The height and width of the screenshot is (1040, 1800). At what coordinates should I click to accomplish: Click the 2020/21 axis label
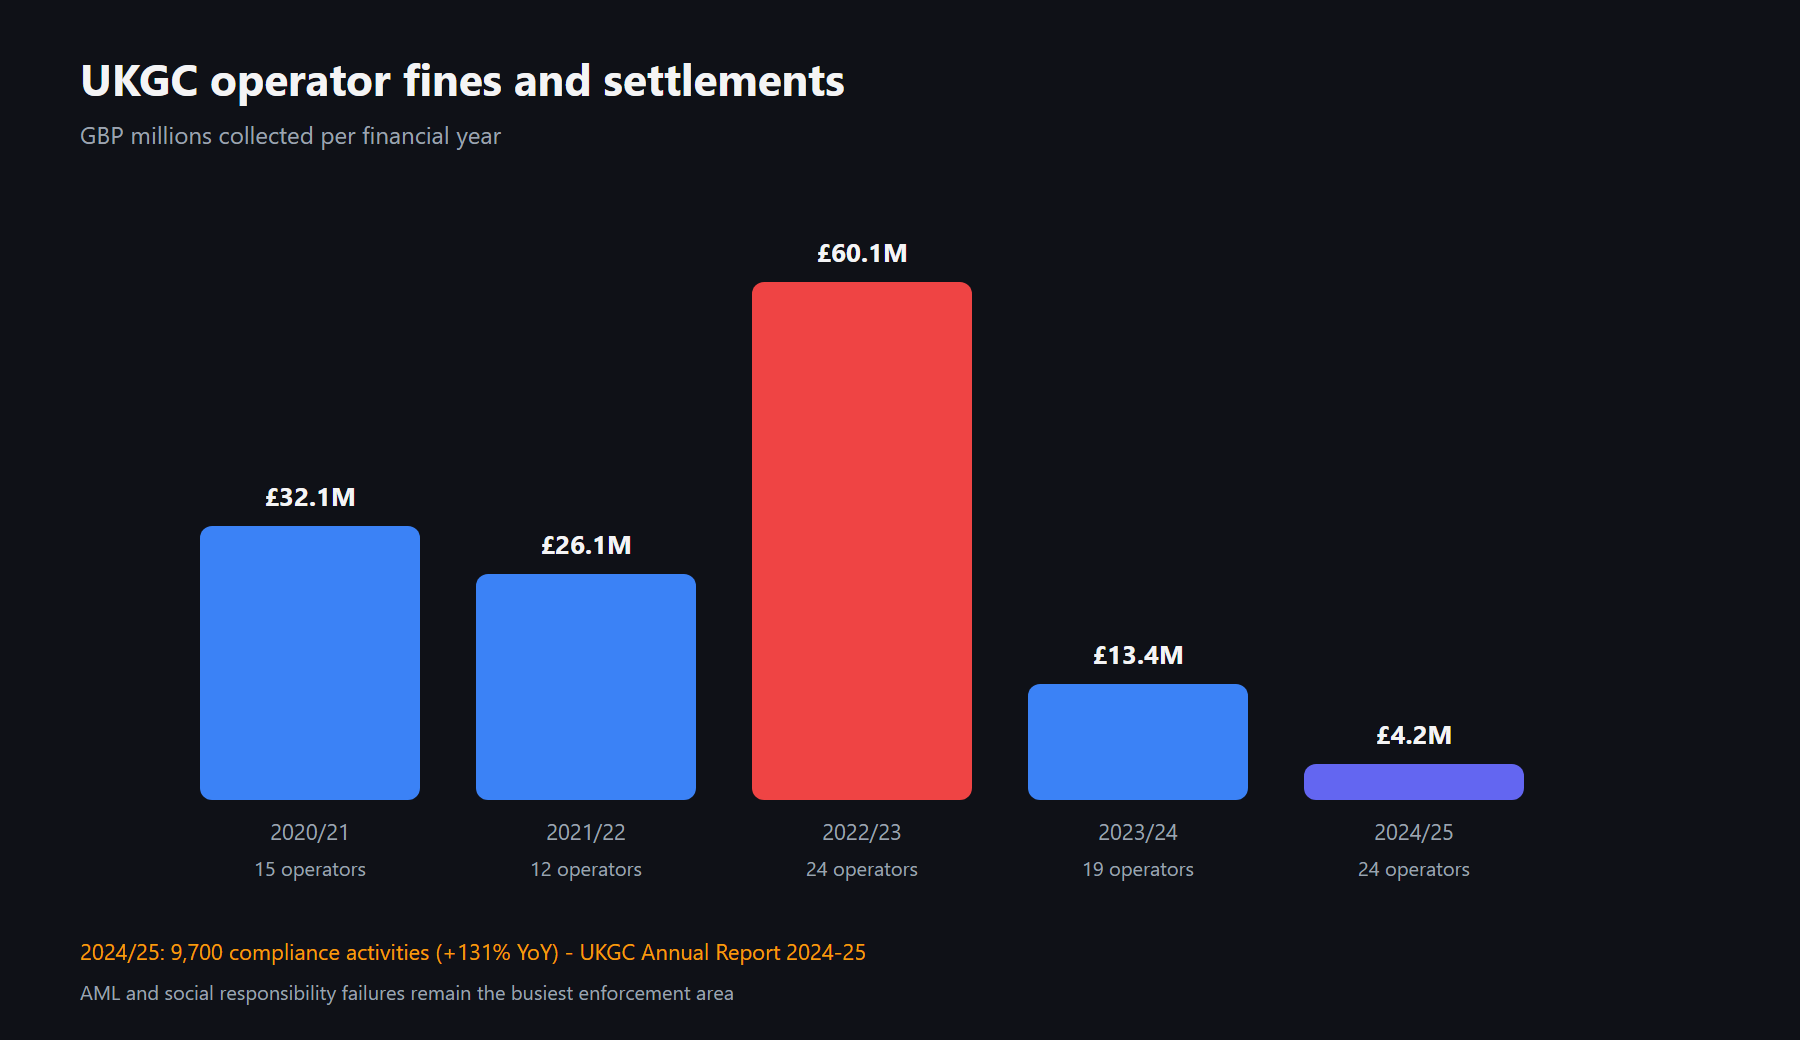click(310, 832)
